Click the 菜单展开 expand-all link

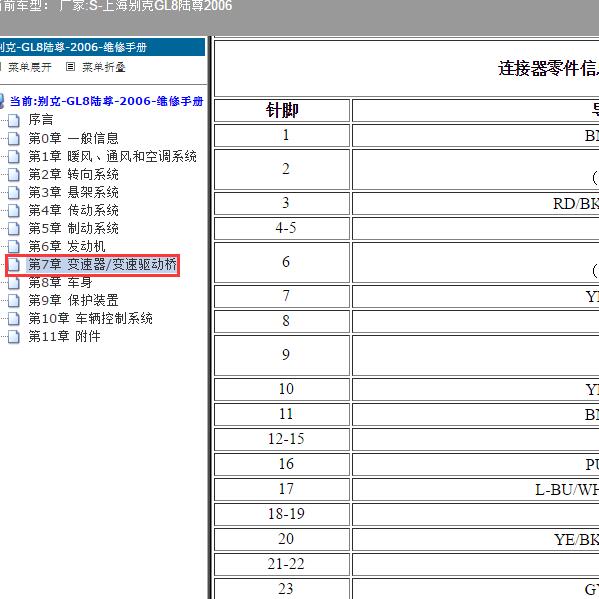[x=30, y=67]
